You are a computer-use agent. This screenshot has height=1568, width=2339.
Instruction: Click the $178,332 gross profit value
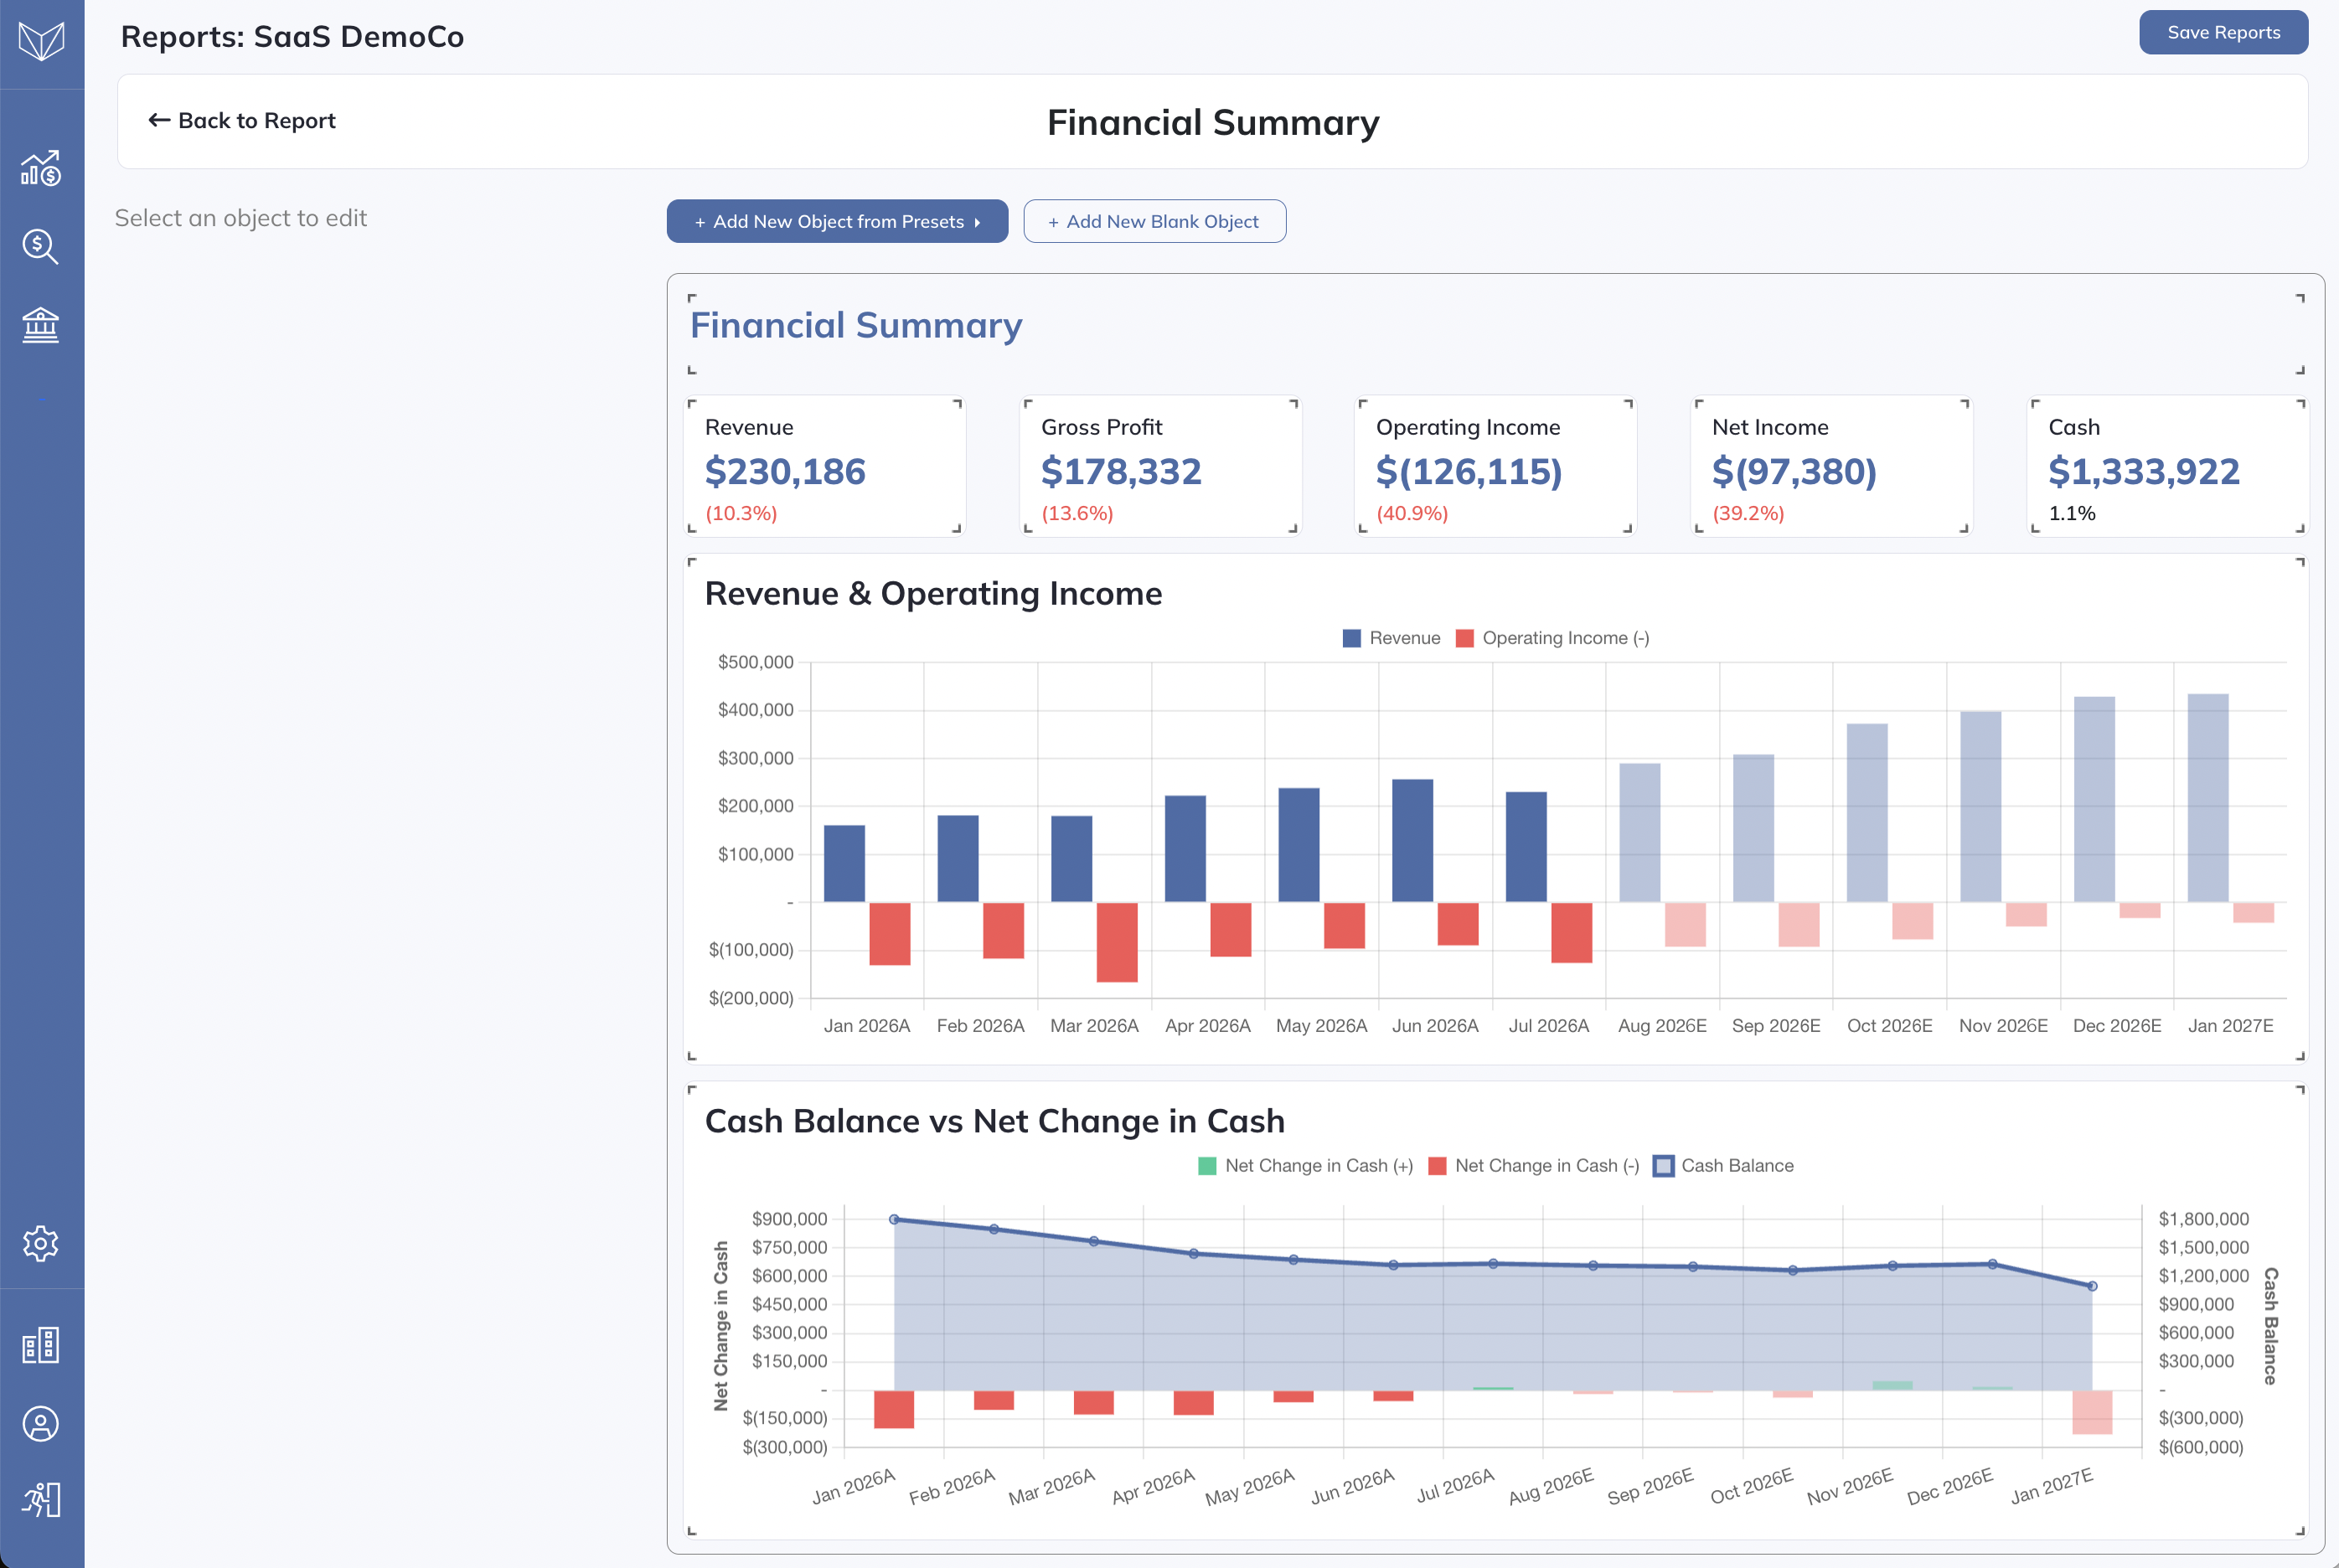pos(1121,471)
